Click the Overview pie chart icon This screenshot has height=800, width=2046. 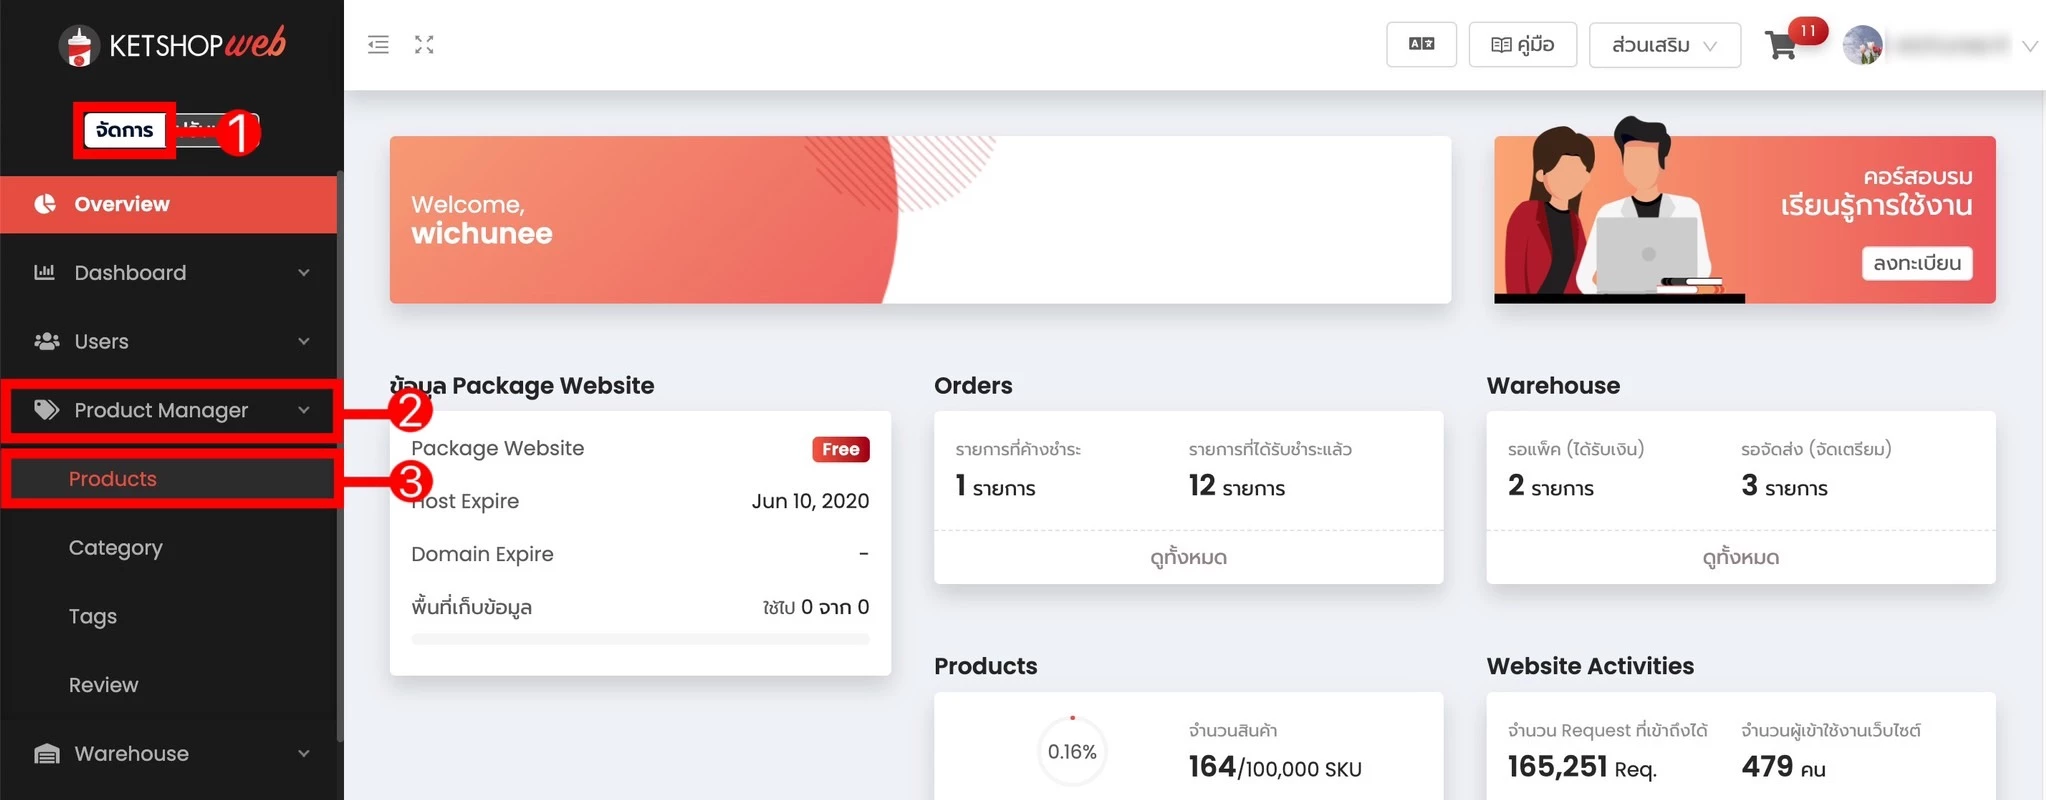point(45,204)
